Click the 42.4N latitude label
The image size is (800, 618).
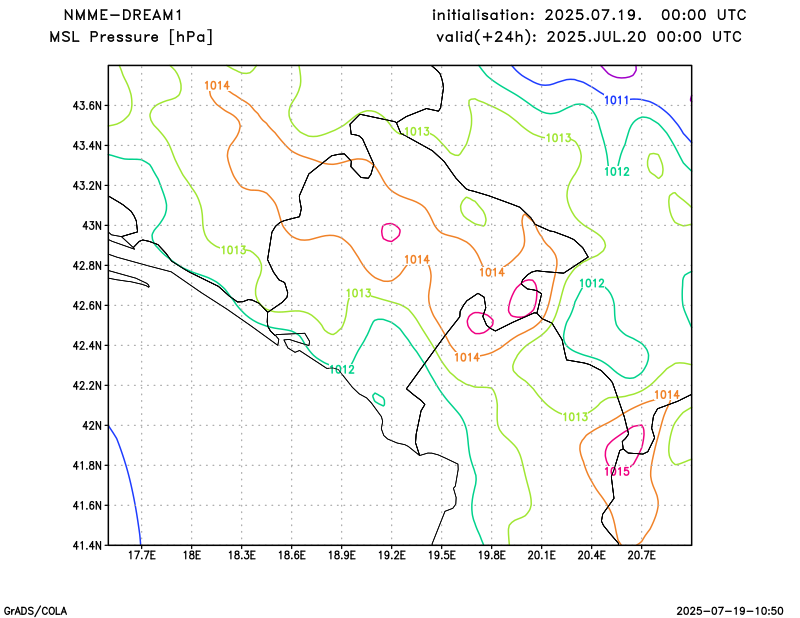88,345
